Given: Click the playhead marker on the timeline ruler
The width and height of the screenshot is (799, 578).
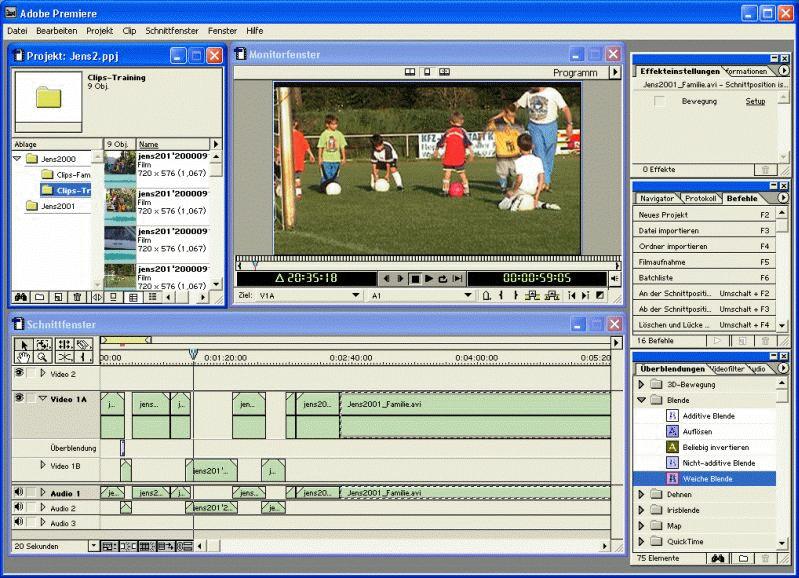Looking at the screenshot, I should click(193, 354).
